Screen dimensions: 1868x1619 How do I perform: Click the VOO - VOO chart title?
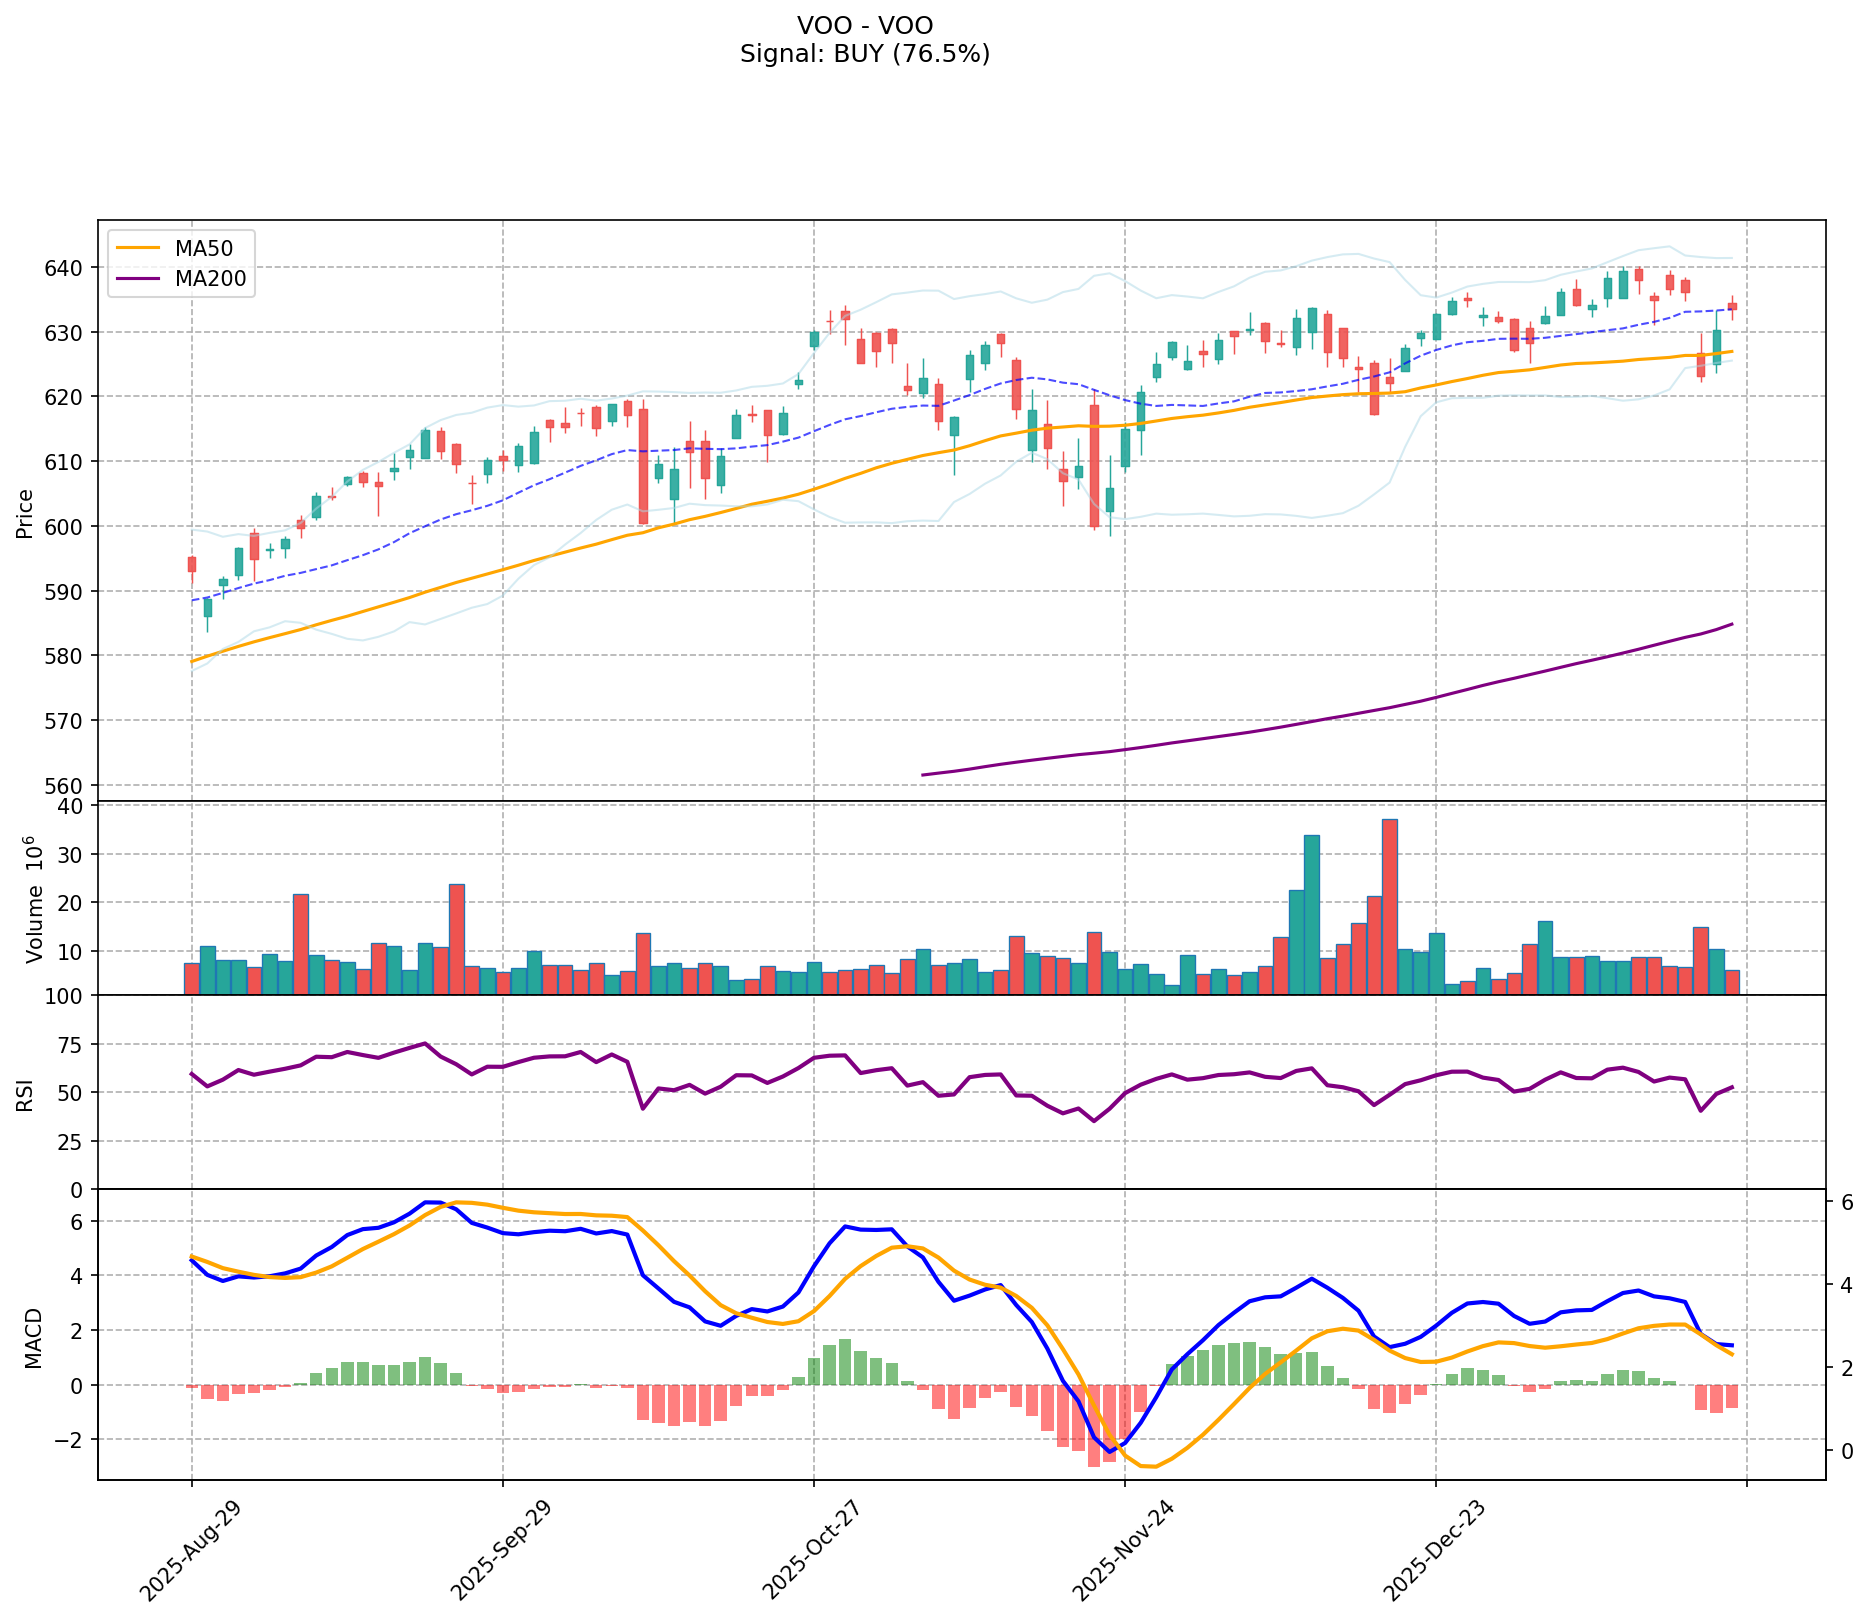click(x=864, y=25)
